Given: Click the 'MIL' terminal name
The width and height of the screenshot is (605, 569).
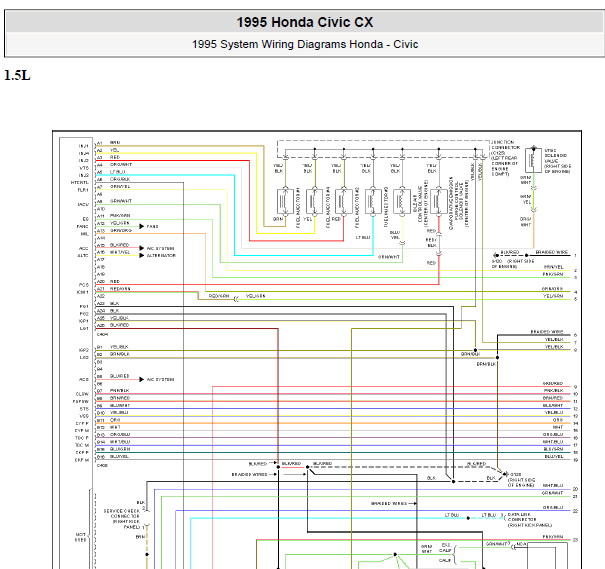Looking at the screenshot, I should 85,234.
